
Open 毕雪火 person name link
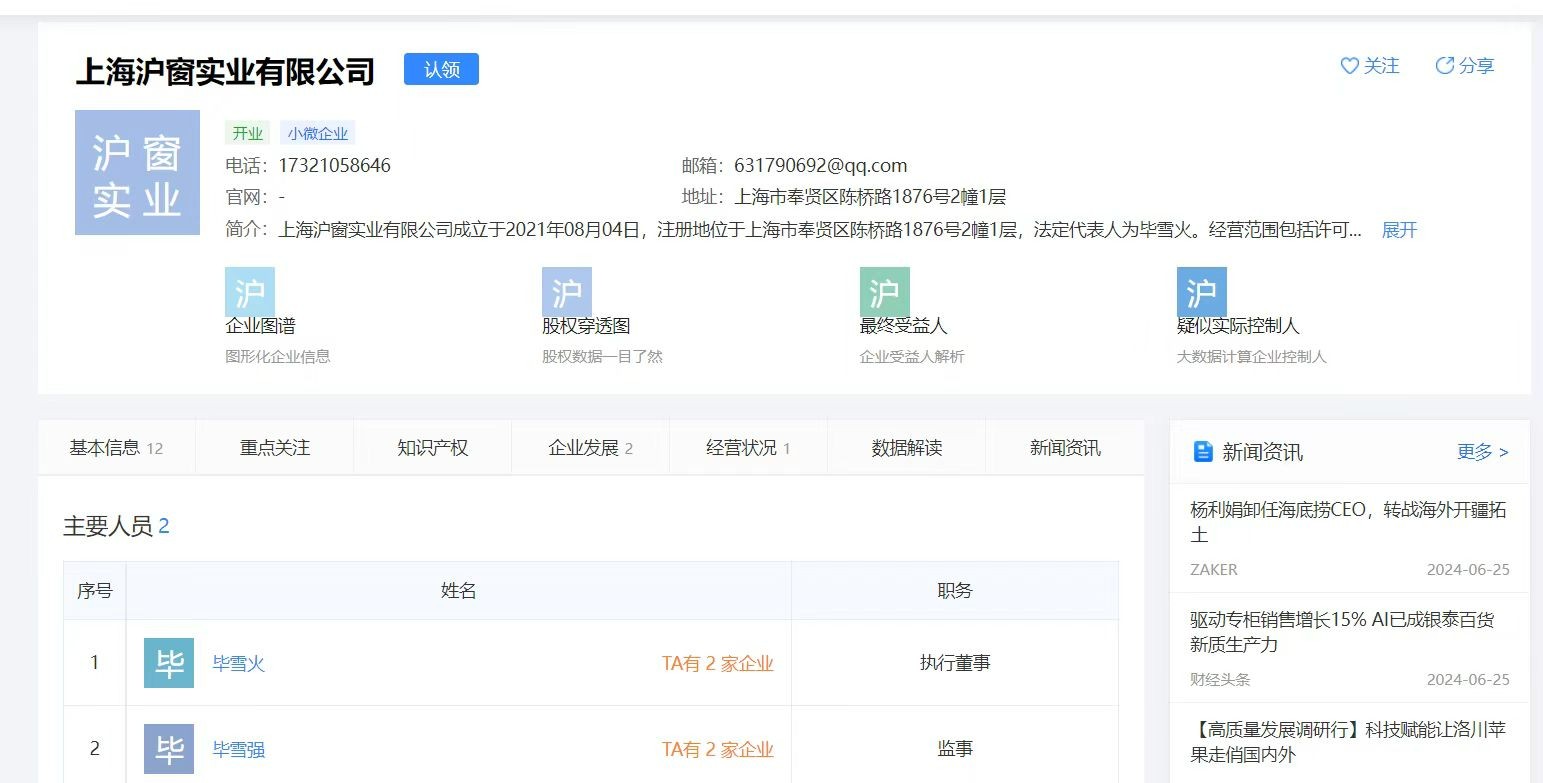(x=239, y=663)
